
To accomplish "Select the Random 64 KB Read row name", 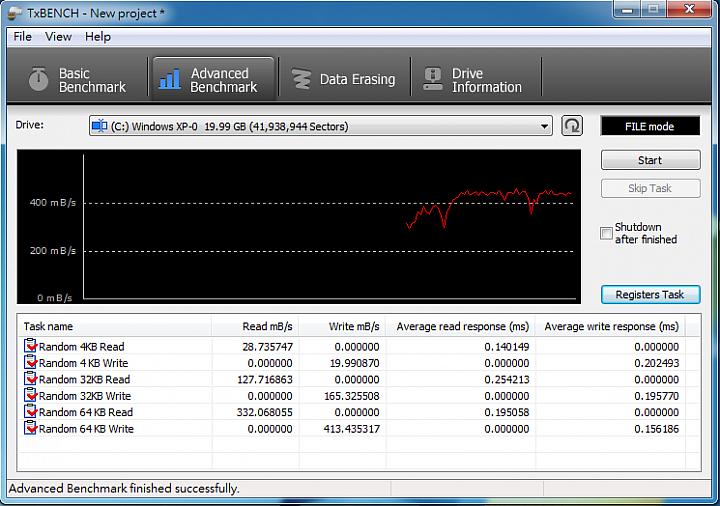I will (86, 412).
